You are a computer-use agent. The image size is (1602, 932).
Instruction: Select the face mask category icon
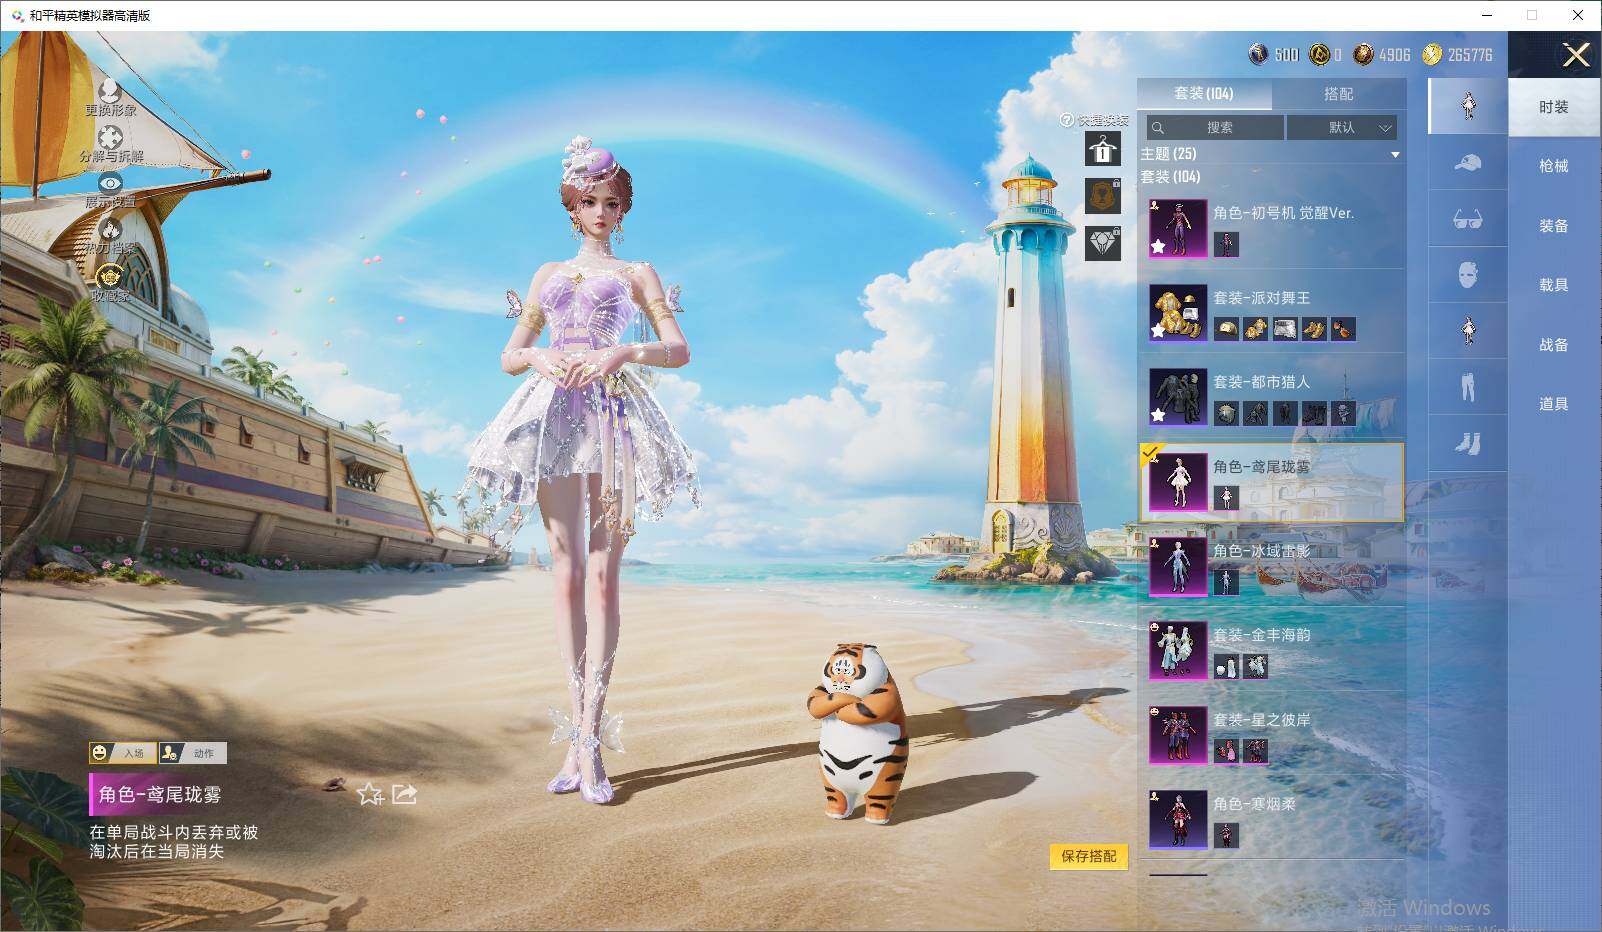[x=1468, y=274]
